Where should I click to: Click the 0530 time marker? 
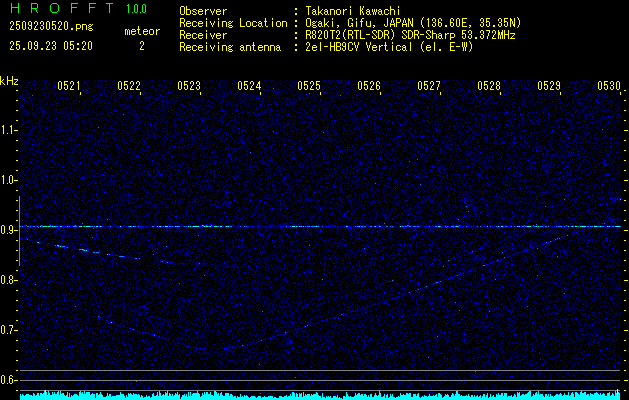pyautogui.click(x=609, y=87)
